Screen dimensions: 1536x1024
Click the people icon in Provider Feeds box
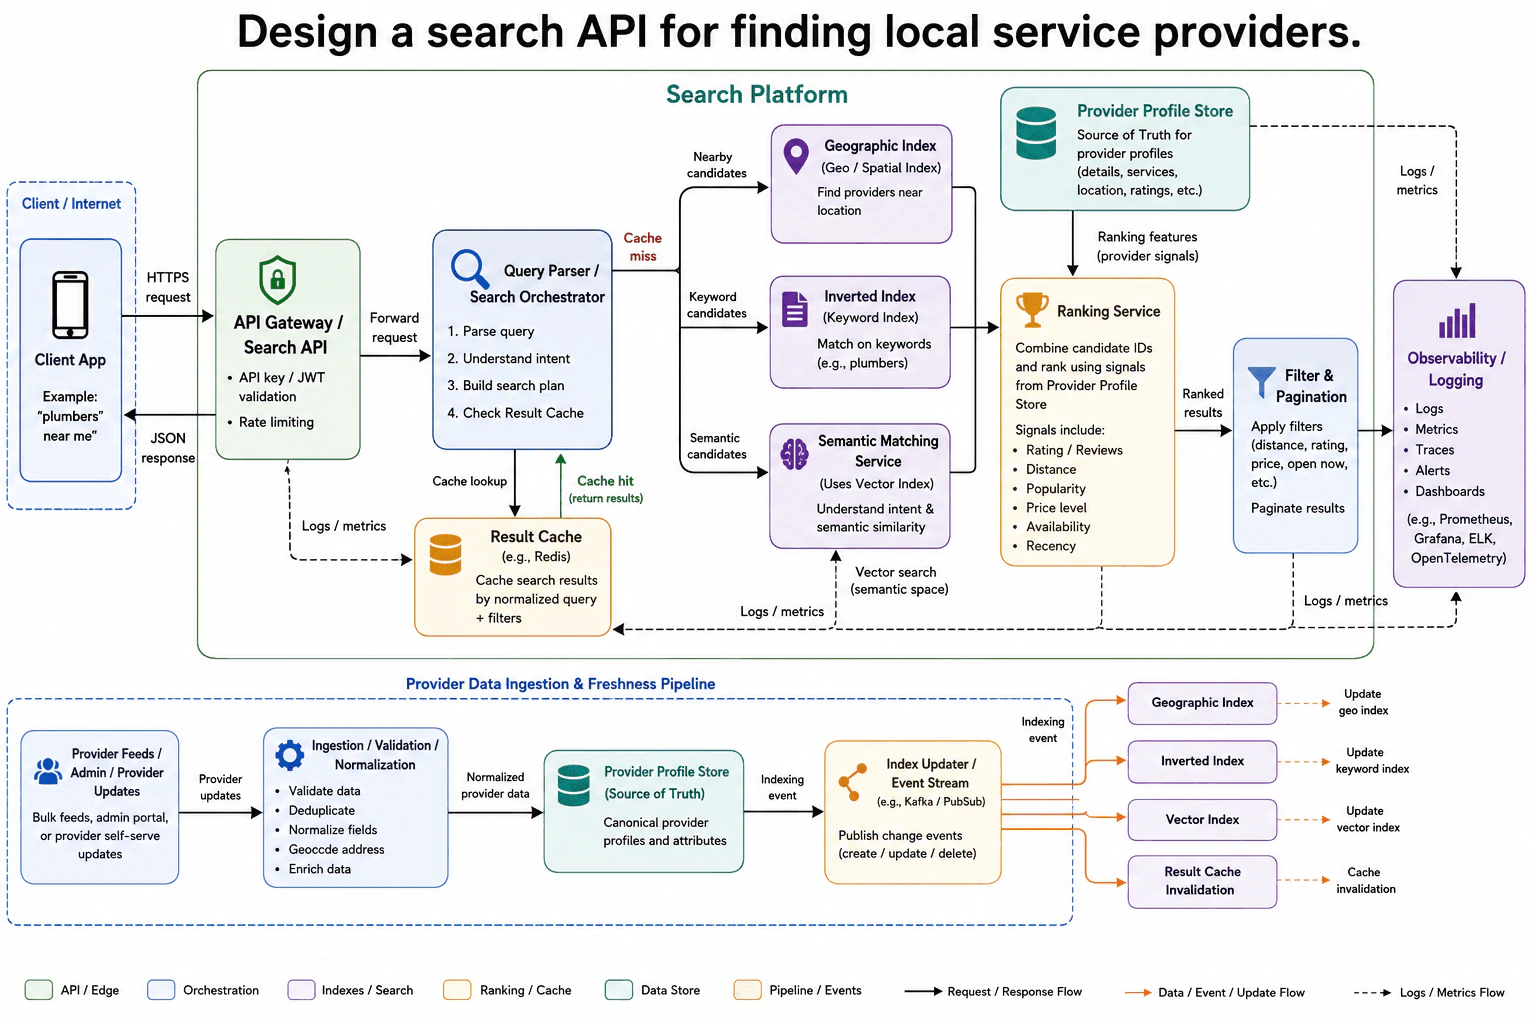click(x=48, y=771)
